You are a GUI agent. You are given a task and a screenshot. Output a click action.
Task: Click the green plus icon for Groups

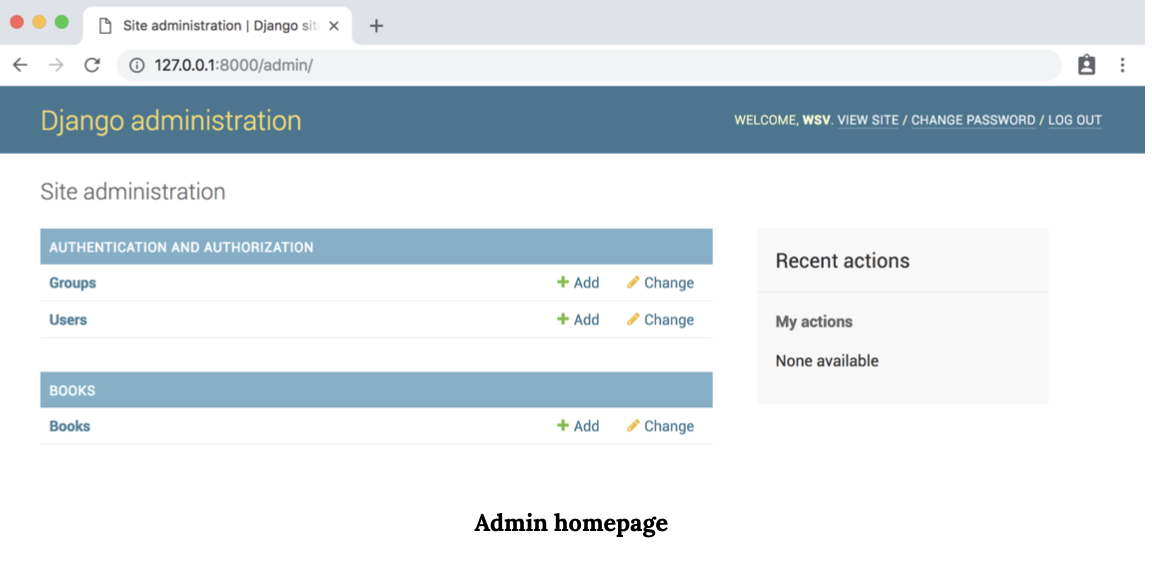[563, 282]
